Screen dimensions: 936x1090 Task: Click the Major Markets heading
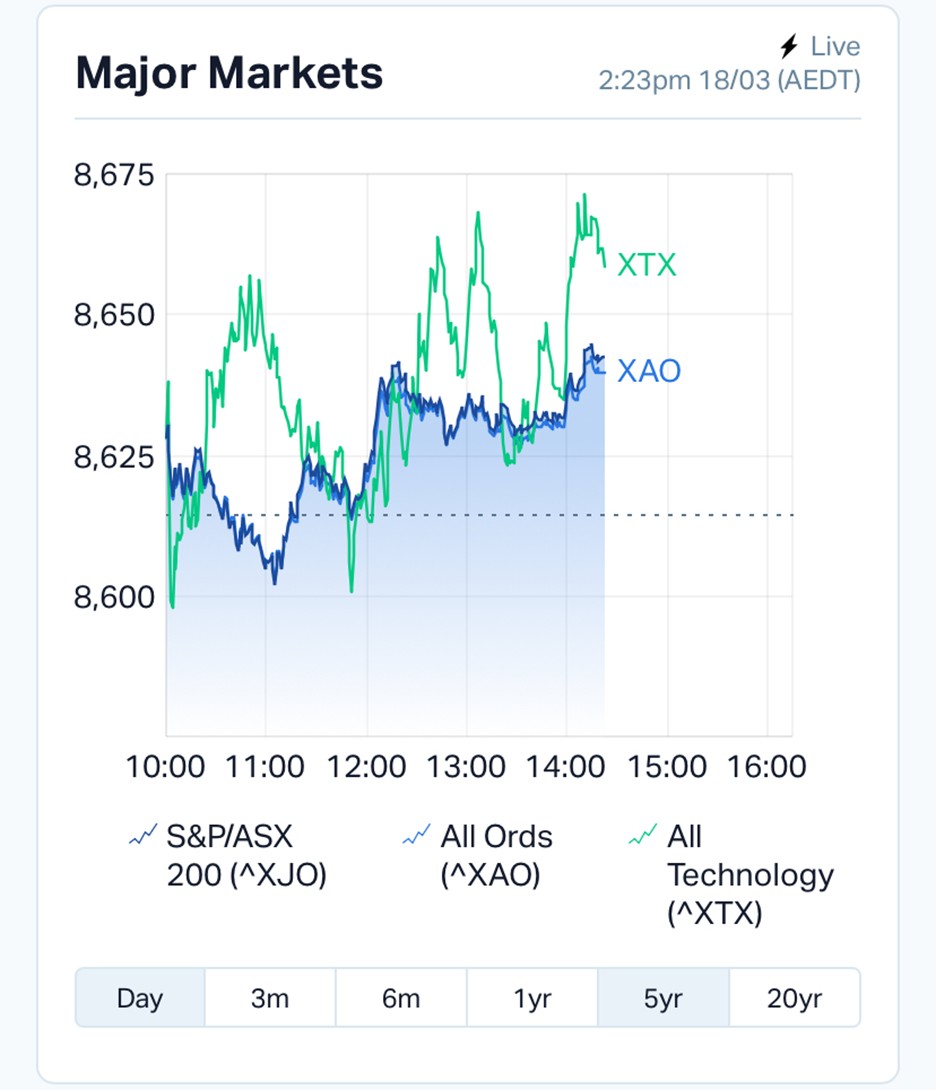229,73
